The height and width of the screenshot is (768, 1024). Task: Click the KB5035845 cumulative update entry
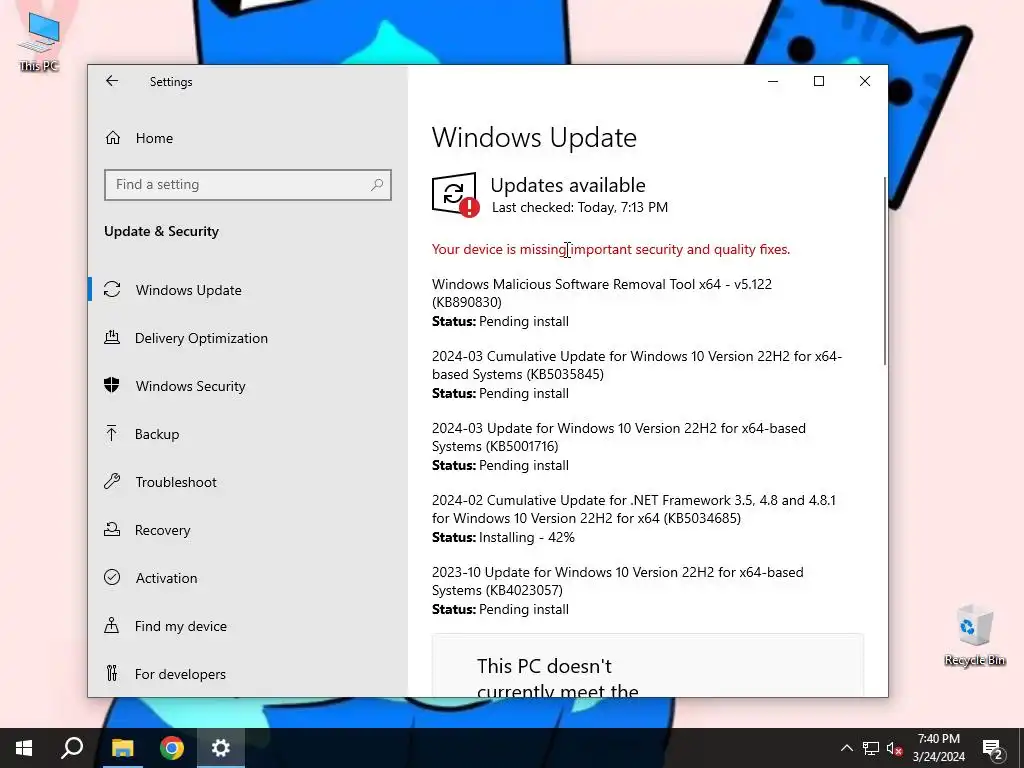click(x=637, y=374)
